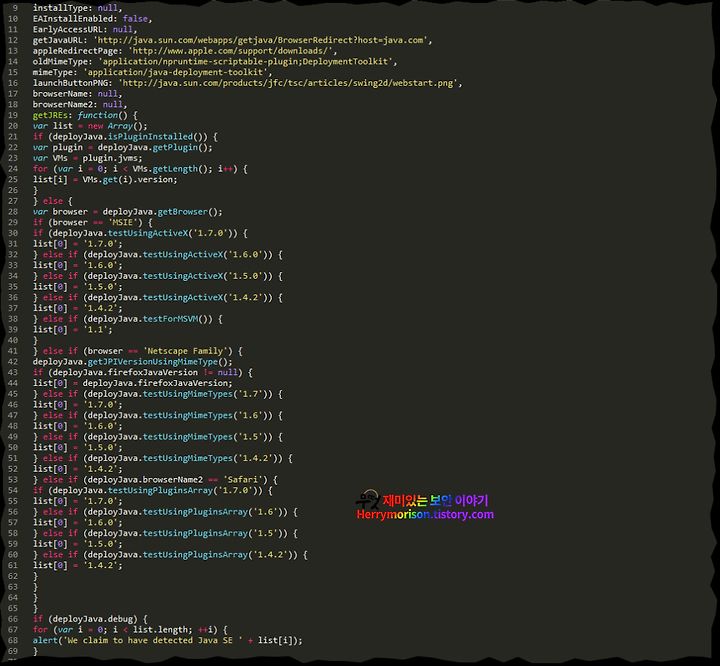Click testUsingMimeTypes('1.7') call

point(208,394)
